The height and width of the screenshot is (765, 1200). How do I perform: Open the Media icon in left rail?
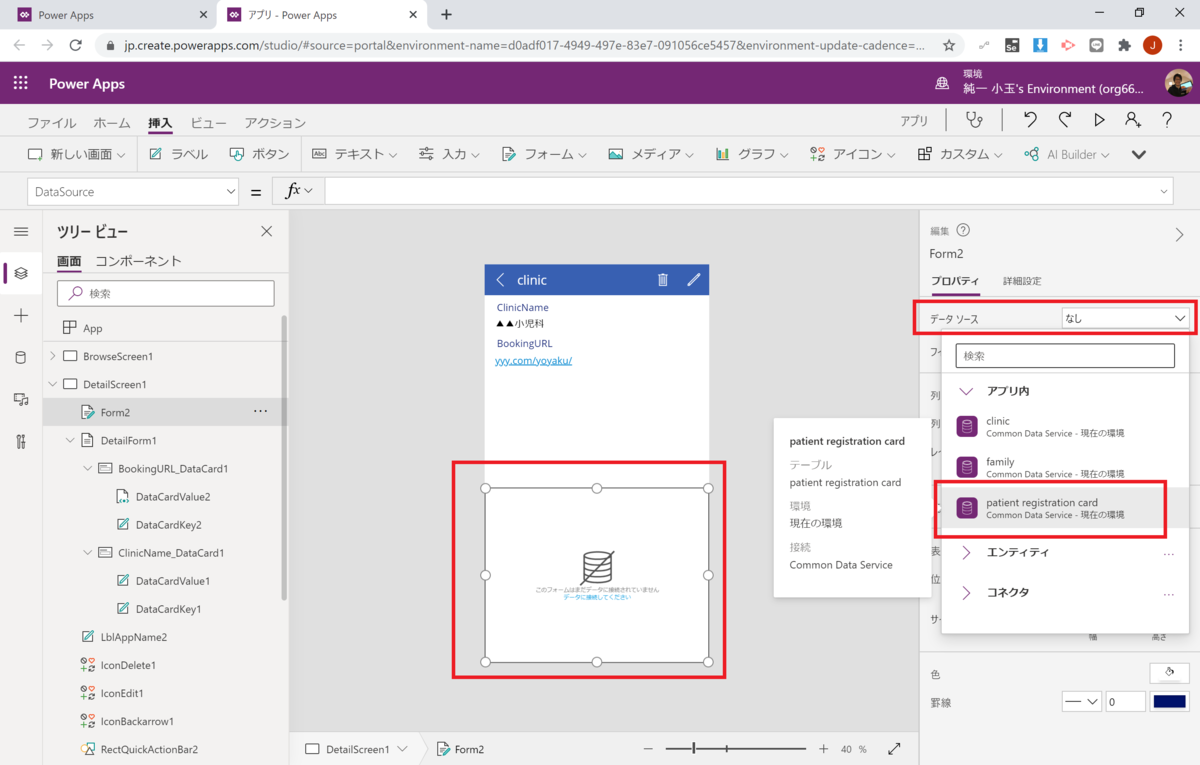pos(21,399)
